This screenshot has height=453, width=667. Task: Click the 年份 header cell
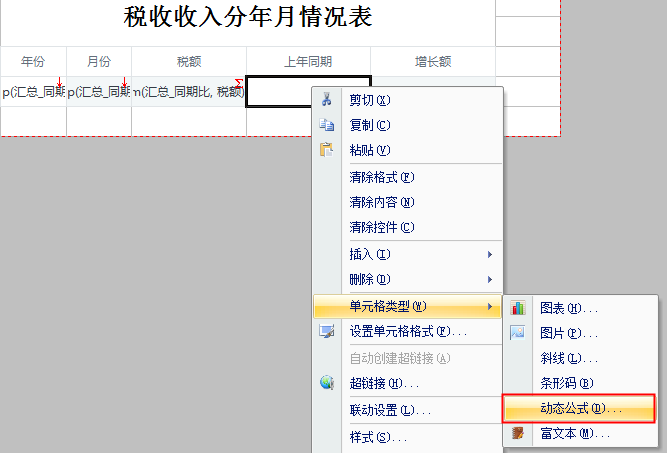(33, 62)
